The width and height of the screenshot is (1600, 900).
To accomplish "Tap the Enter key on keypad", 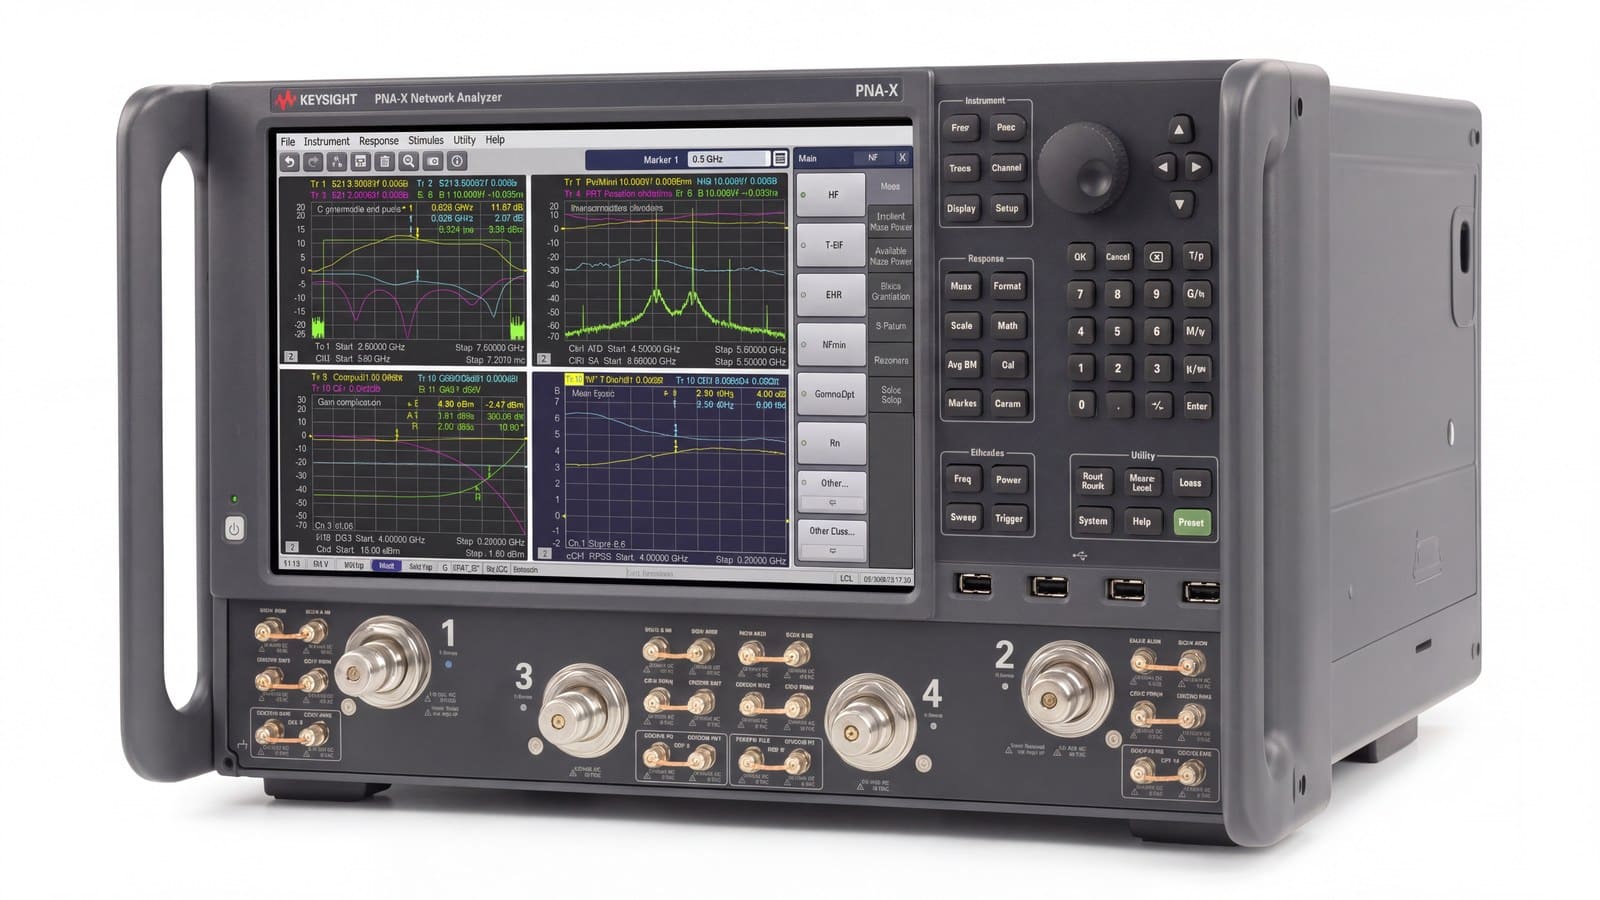I will 1197,405.
